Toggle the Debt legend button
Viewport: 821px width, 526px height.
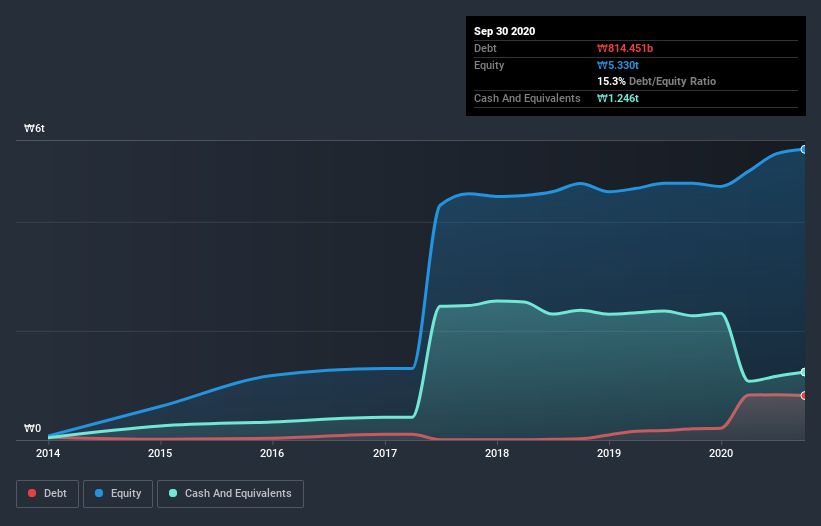point(47,494)
